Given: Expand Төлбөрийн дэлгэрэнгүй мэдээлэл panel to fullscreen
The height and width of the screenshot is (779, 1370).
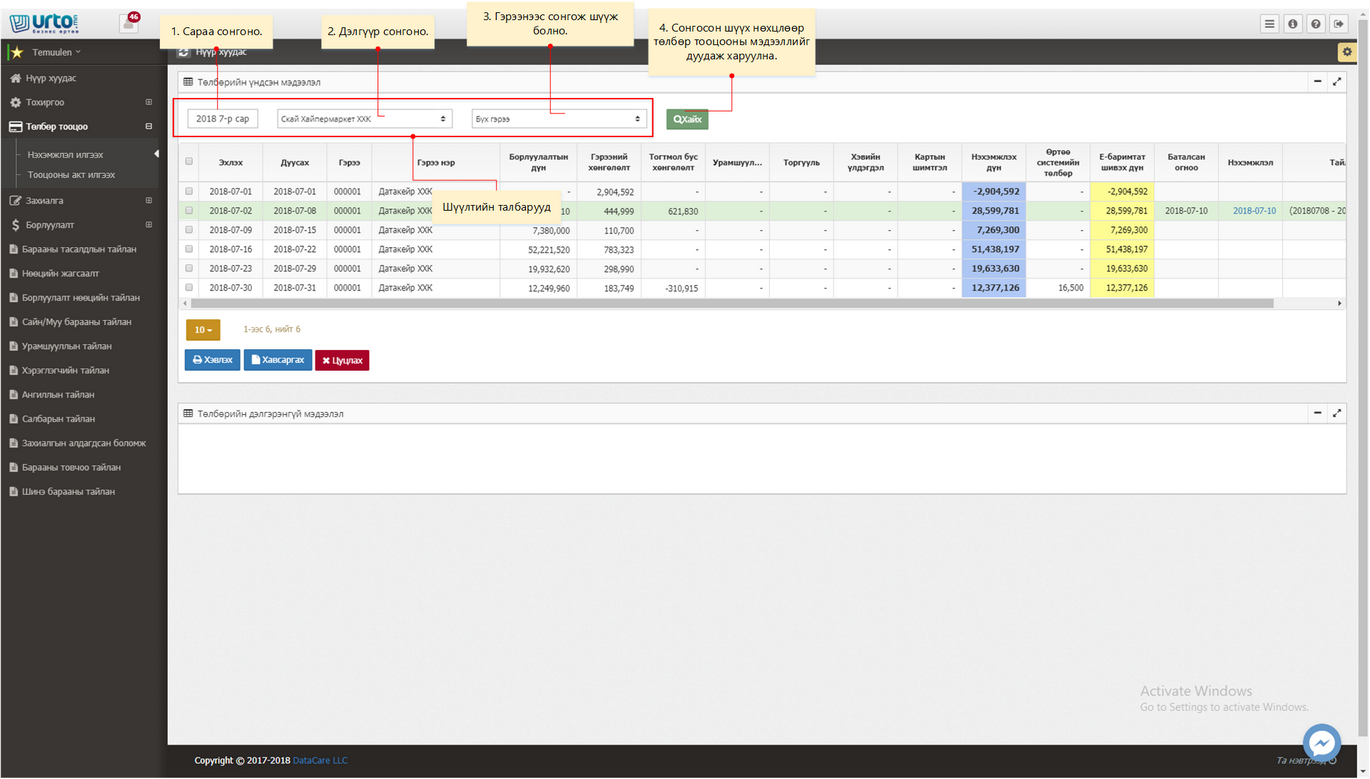Looking at the screenshot, I should coord(1337,413).
